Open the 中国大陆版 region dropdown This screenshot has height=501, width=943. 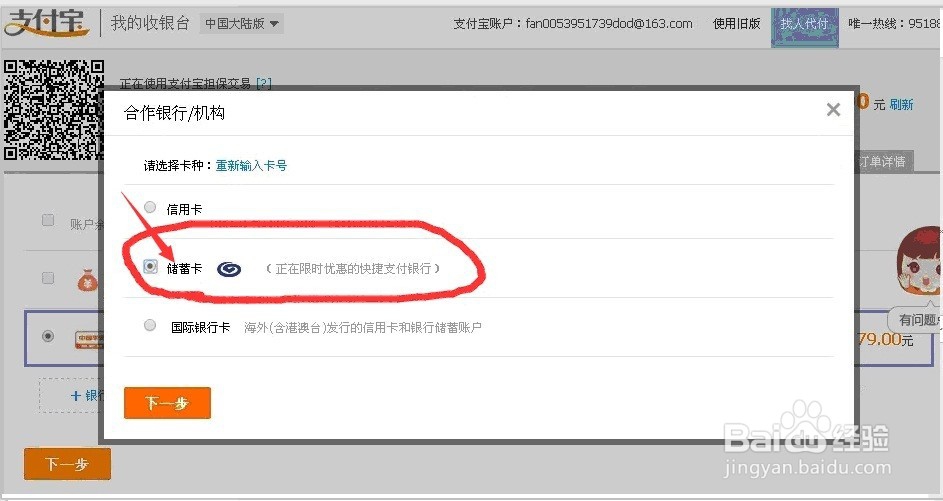tap(242, 24)
